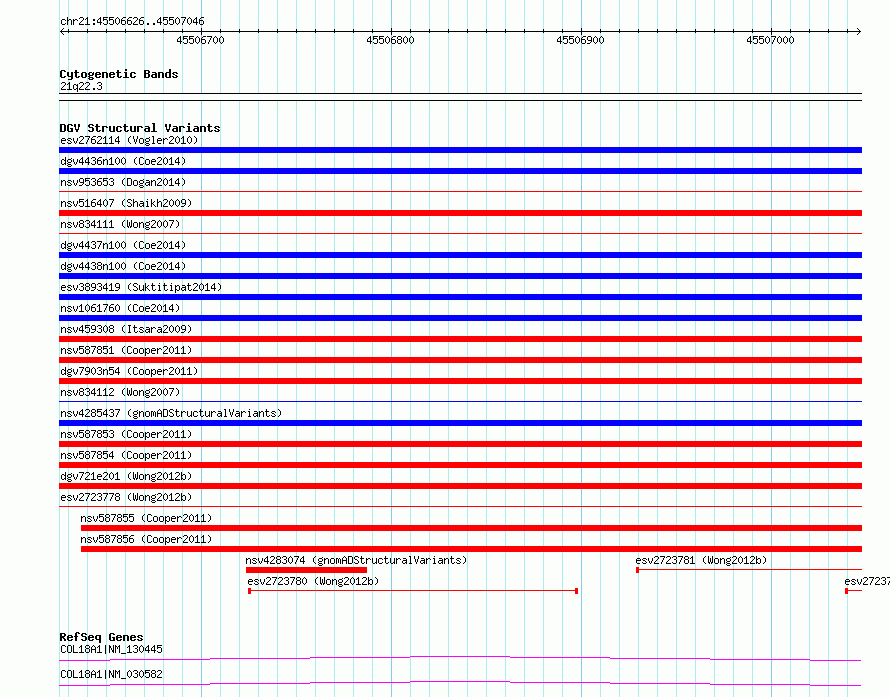Click dgv7903n54 (Cooper2011) variant label

tap(129, 371)
